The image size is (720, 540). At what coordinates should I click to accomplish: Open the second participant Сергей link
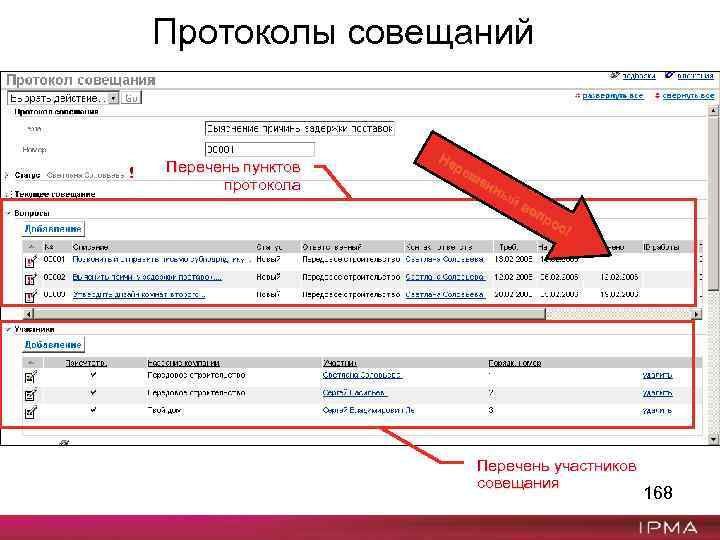(x=354, y=393)
